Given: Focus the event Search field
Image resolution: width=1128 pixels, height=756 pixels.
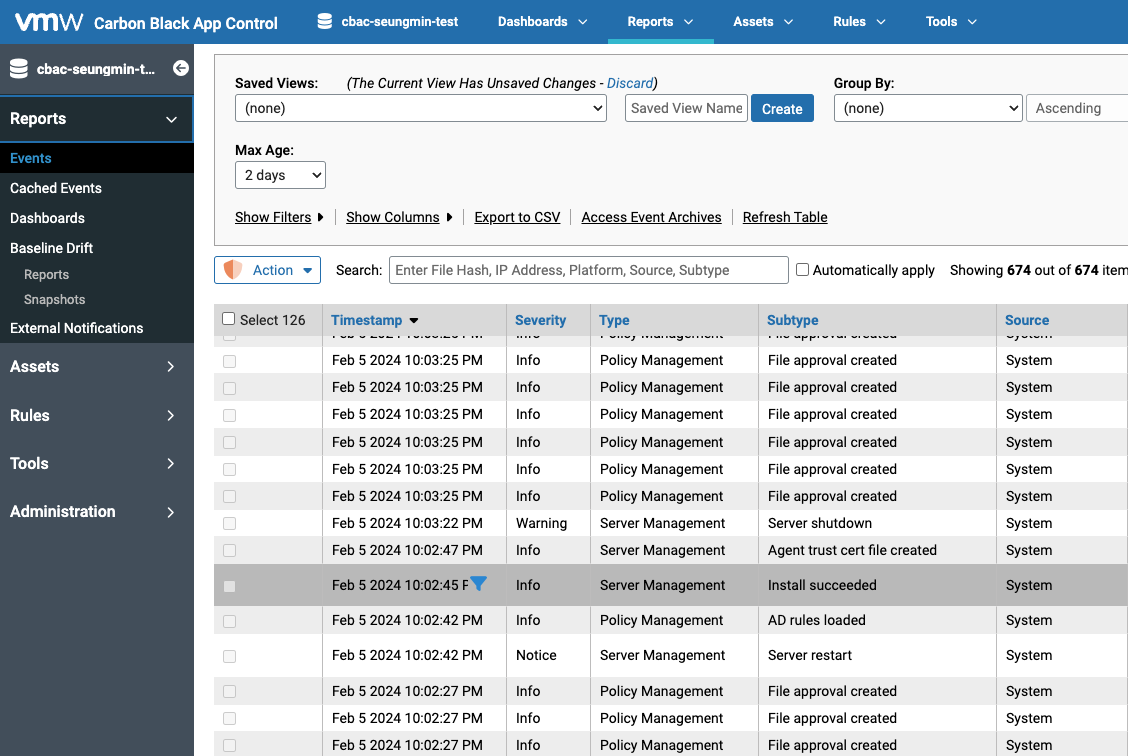Looking at the screenshot, I should [588, 270].
